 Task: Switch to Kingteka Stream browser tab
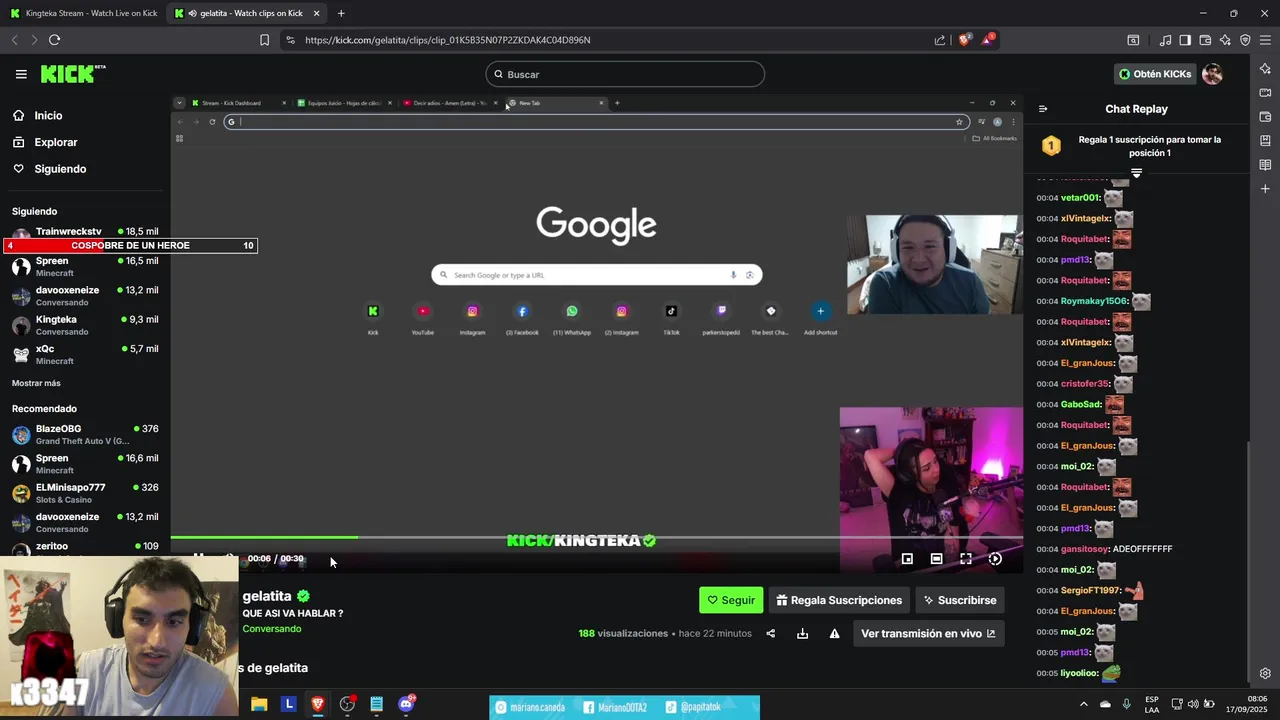[x=83, y=13]
